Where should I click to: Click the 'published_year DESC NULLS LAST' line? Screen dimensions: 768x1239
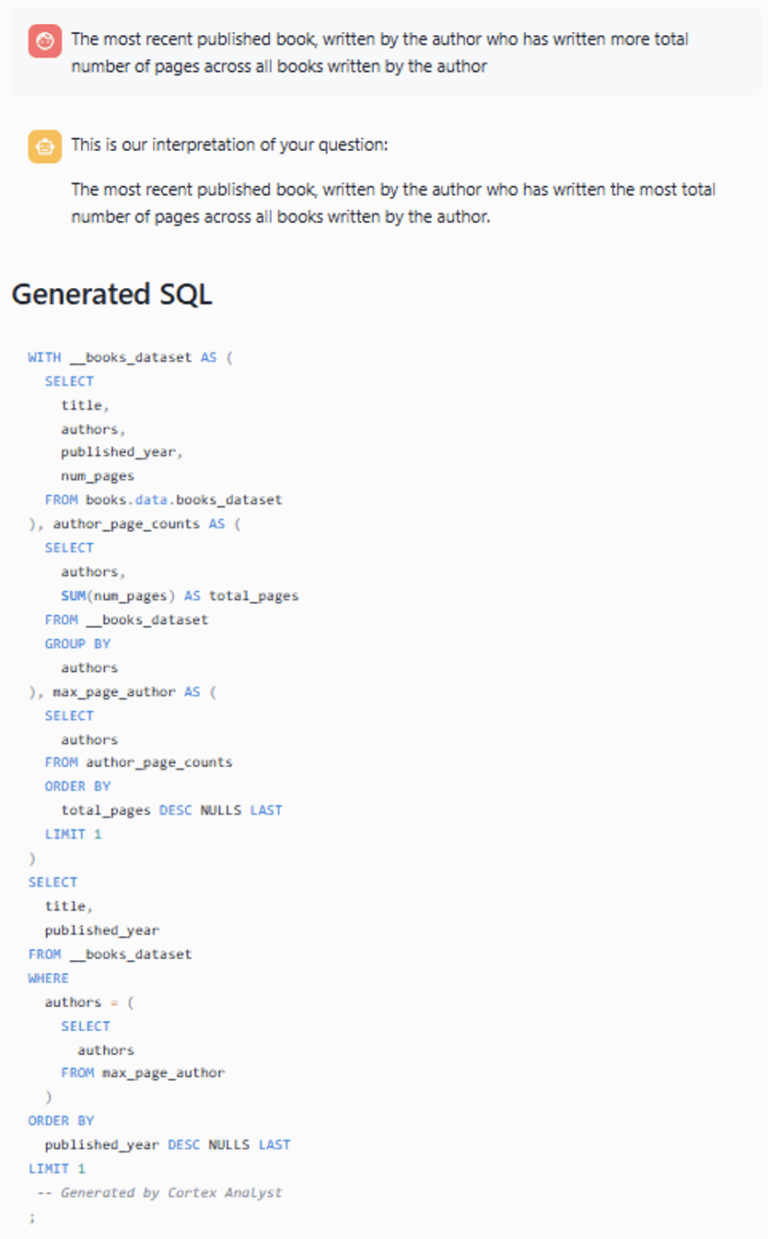167,1144
